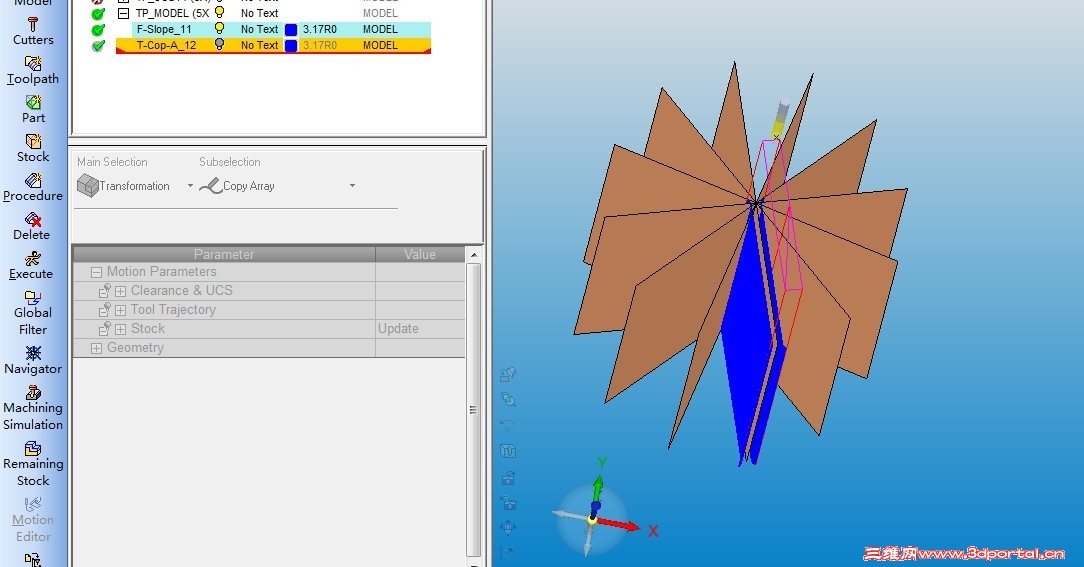Image resolution: width=1084 pixels, height=567 pixels.
Task: Collapse the Motion Parameters group
Action: click(x=97, y=272)
